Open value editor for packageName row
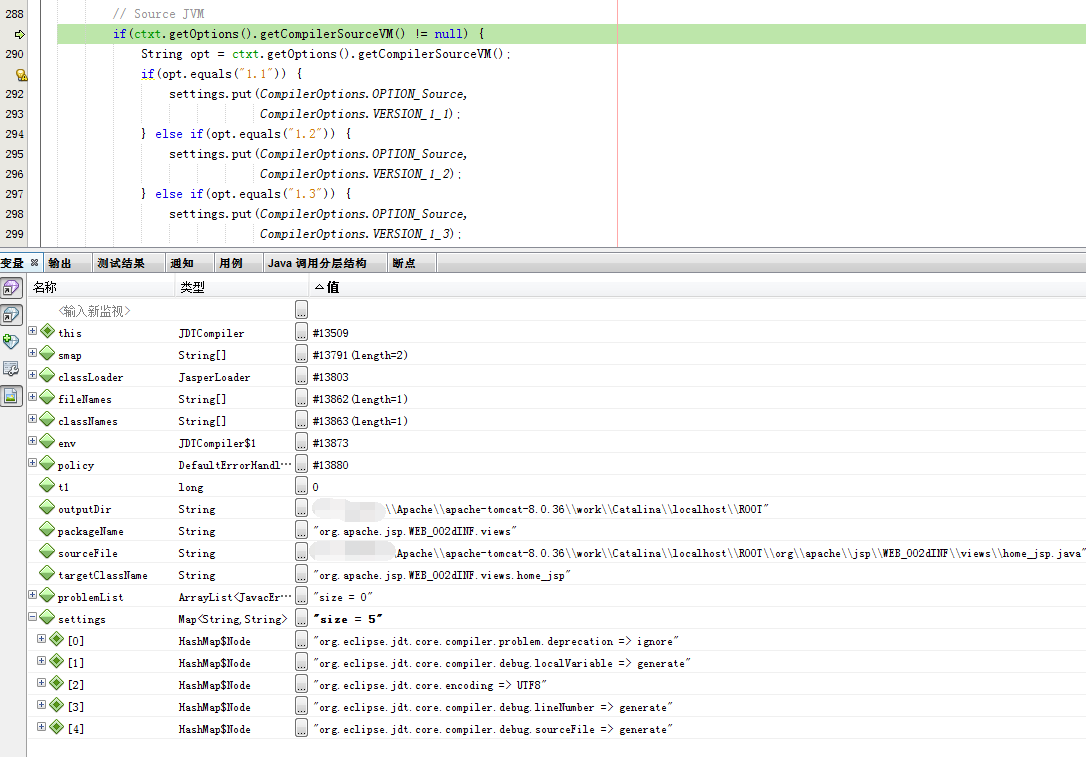The height and width of the screenshot is (757, 1086). 301,531
